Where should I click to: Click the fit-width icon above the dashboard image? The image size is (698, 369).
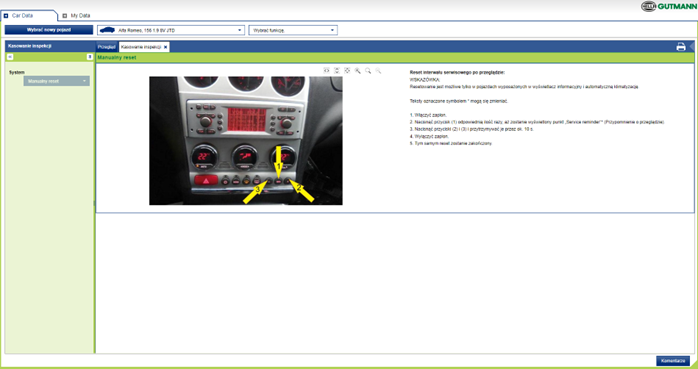[326, 70]
